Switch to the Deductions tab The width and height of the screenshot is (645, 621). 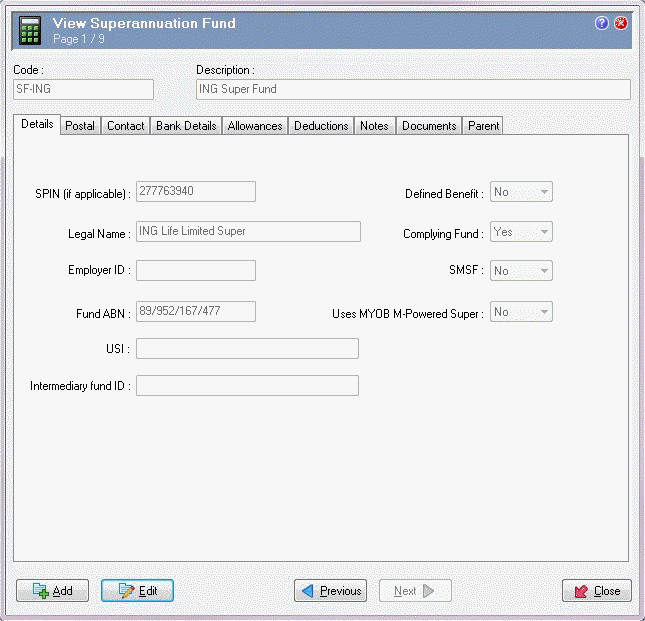point(321,126)
